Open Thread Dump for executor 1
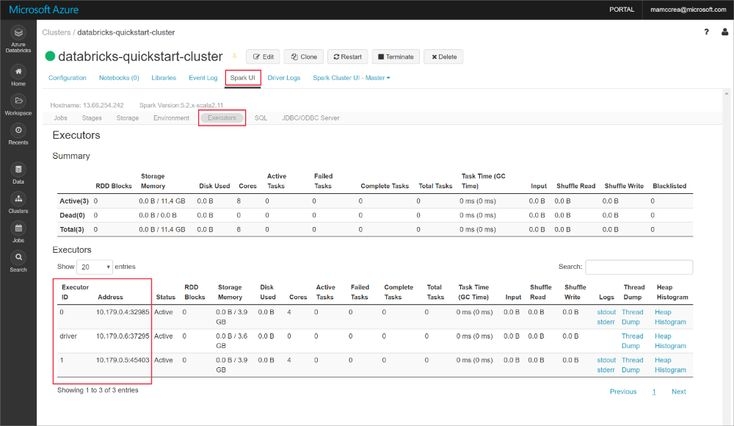 (632, 365)
